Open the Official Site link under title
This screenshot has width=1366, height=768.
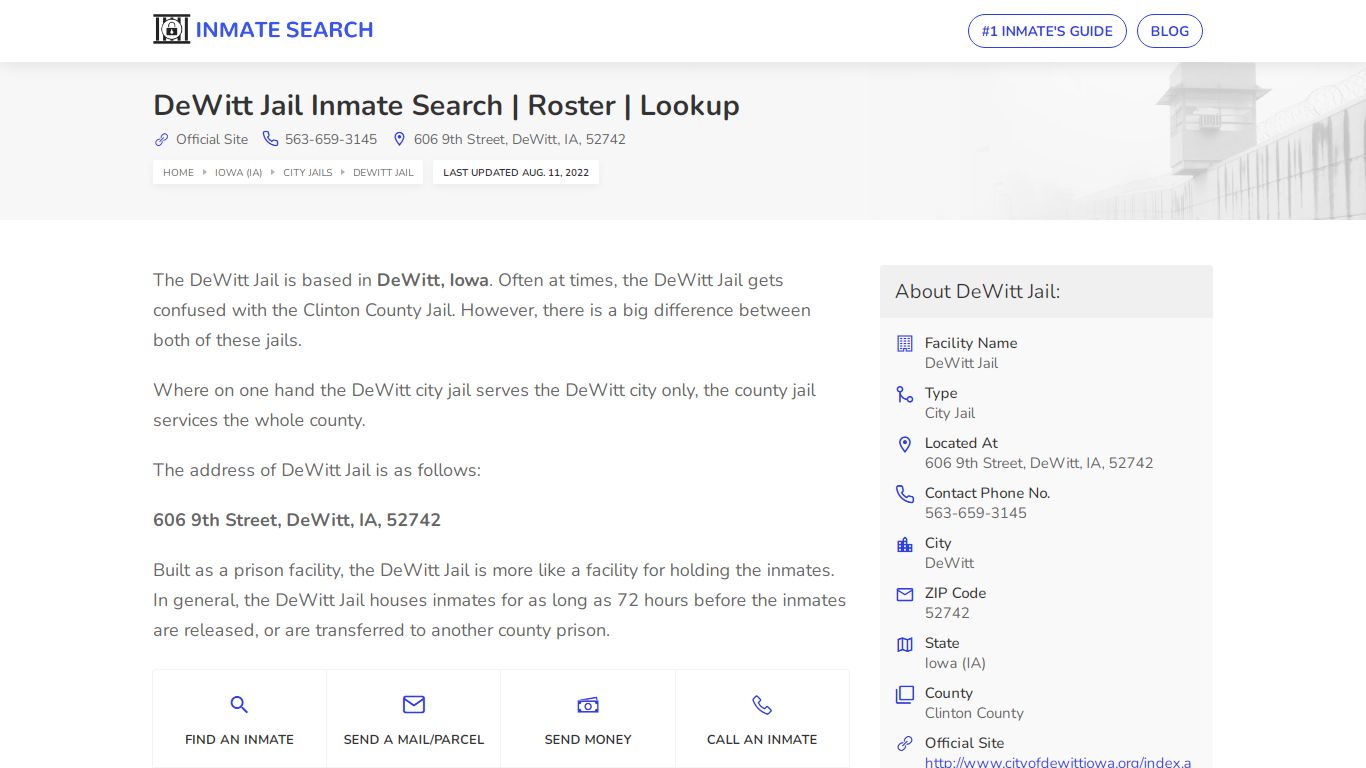(x=212, y=140)
